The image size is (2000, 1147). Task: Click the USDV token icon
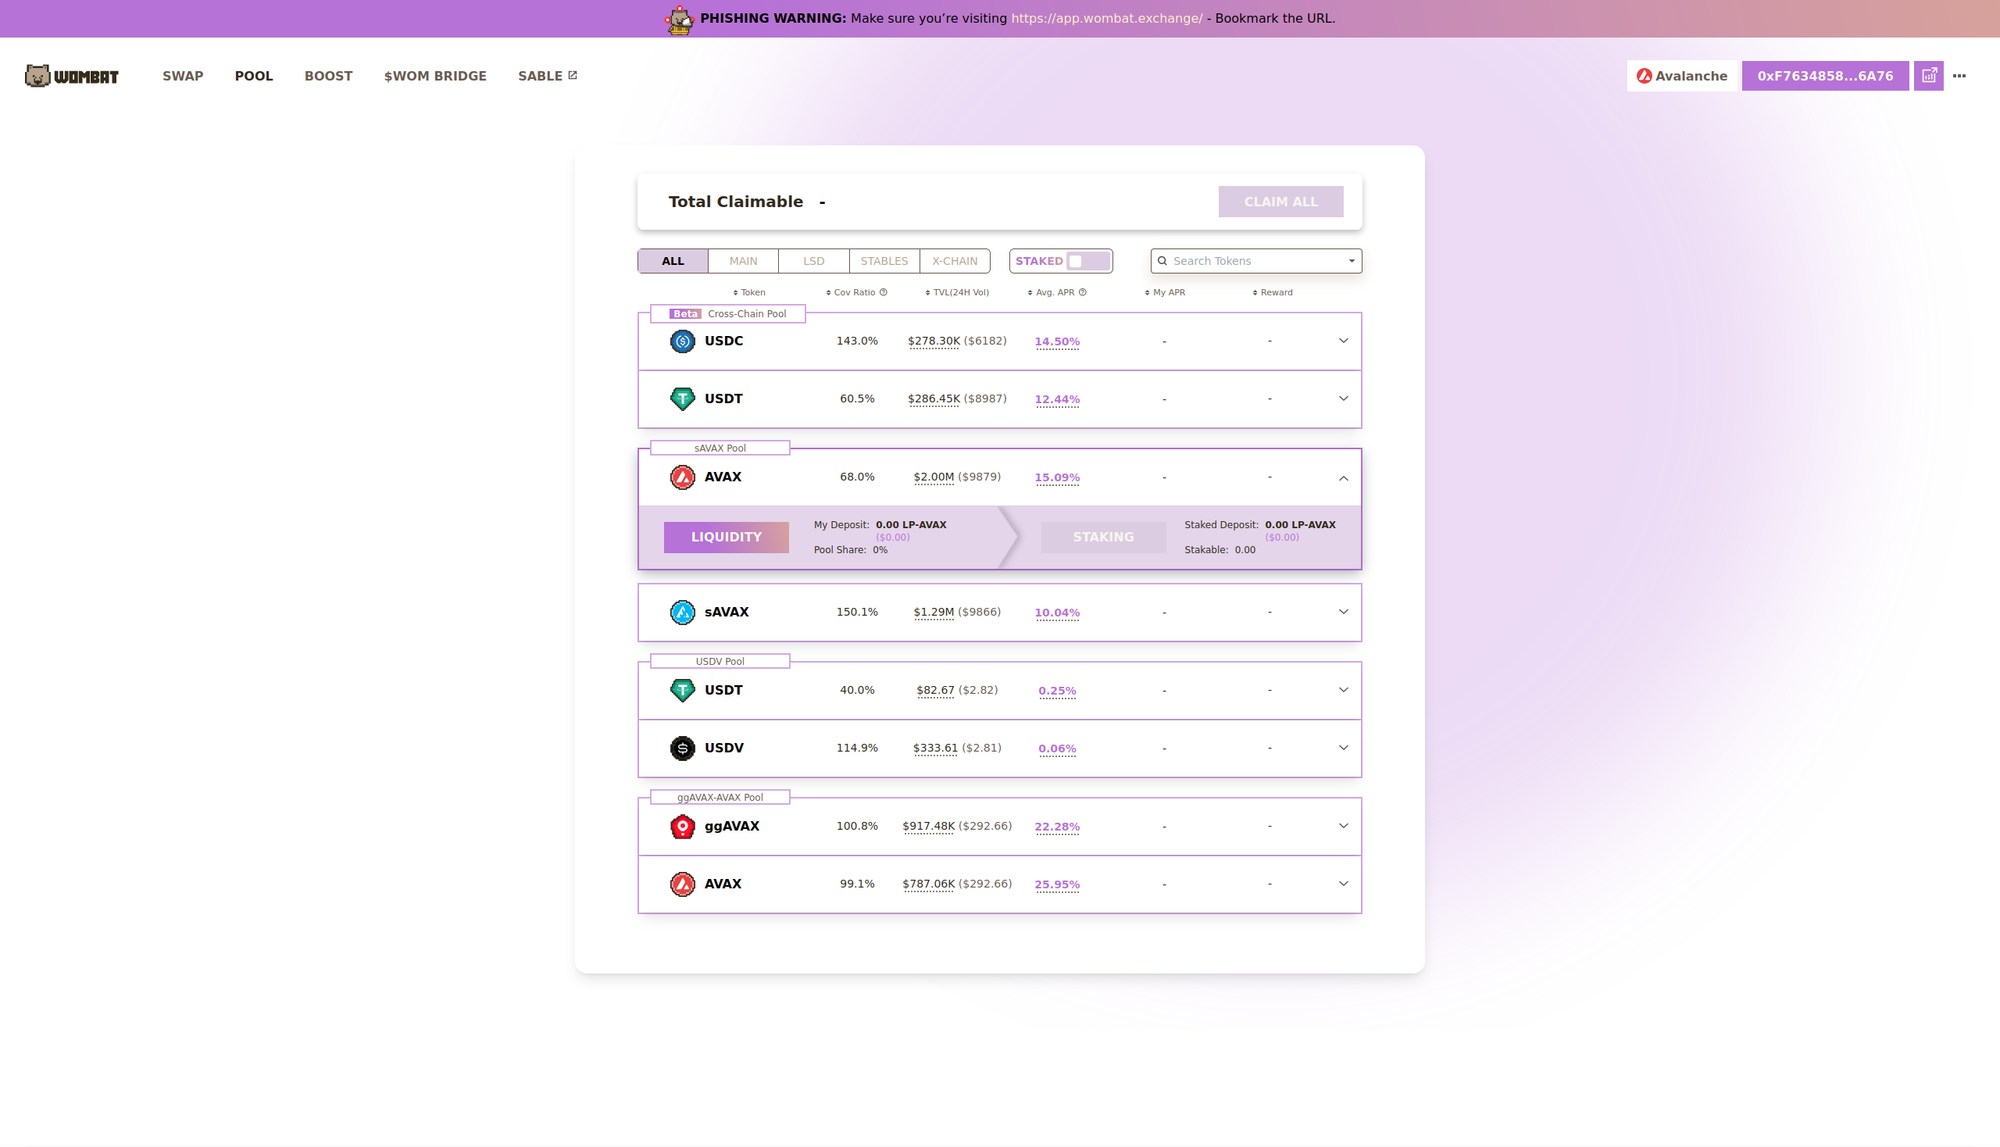point(682,748)
